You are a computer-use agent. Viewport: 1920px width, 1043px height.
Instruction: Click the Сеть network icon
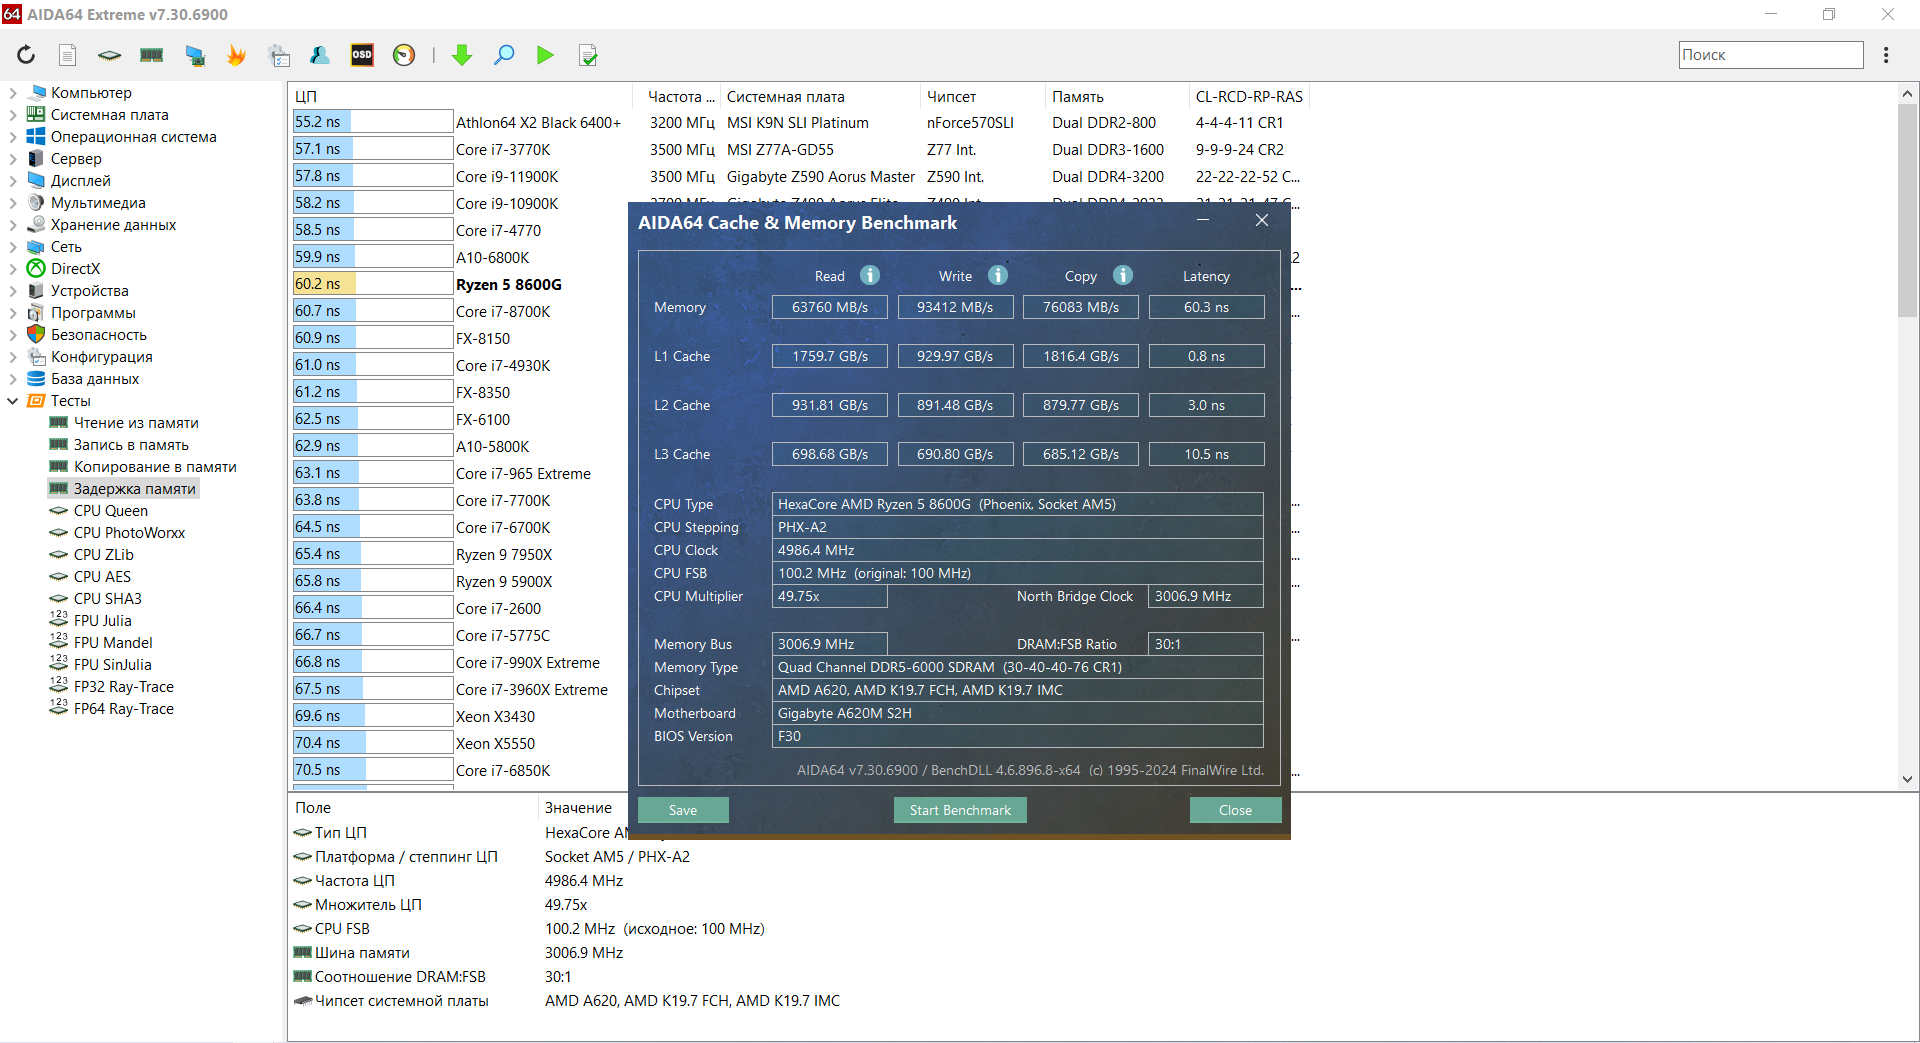(36, 246)
